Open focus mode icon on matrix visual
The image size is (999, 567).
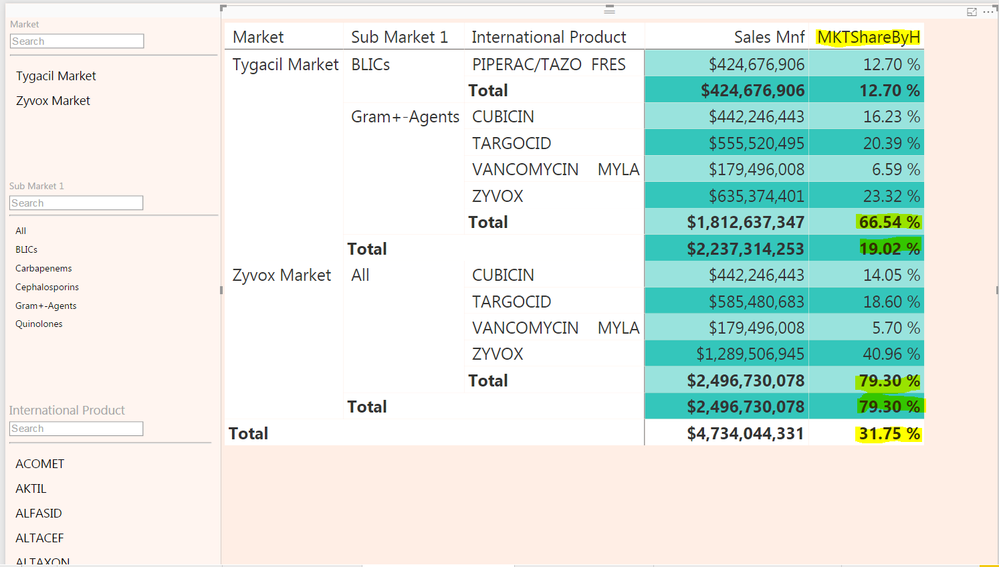point(972,12)
